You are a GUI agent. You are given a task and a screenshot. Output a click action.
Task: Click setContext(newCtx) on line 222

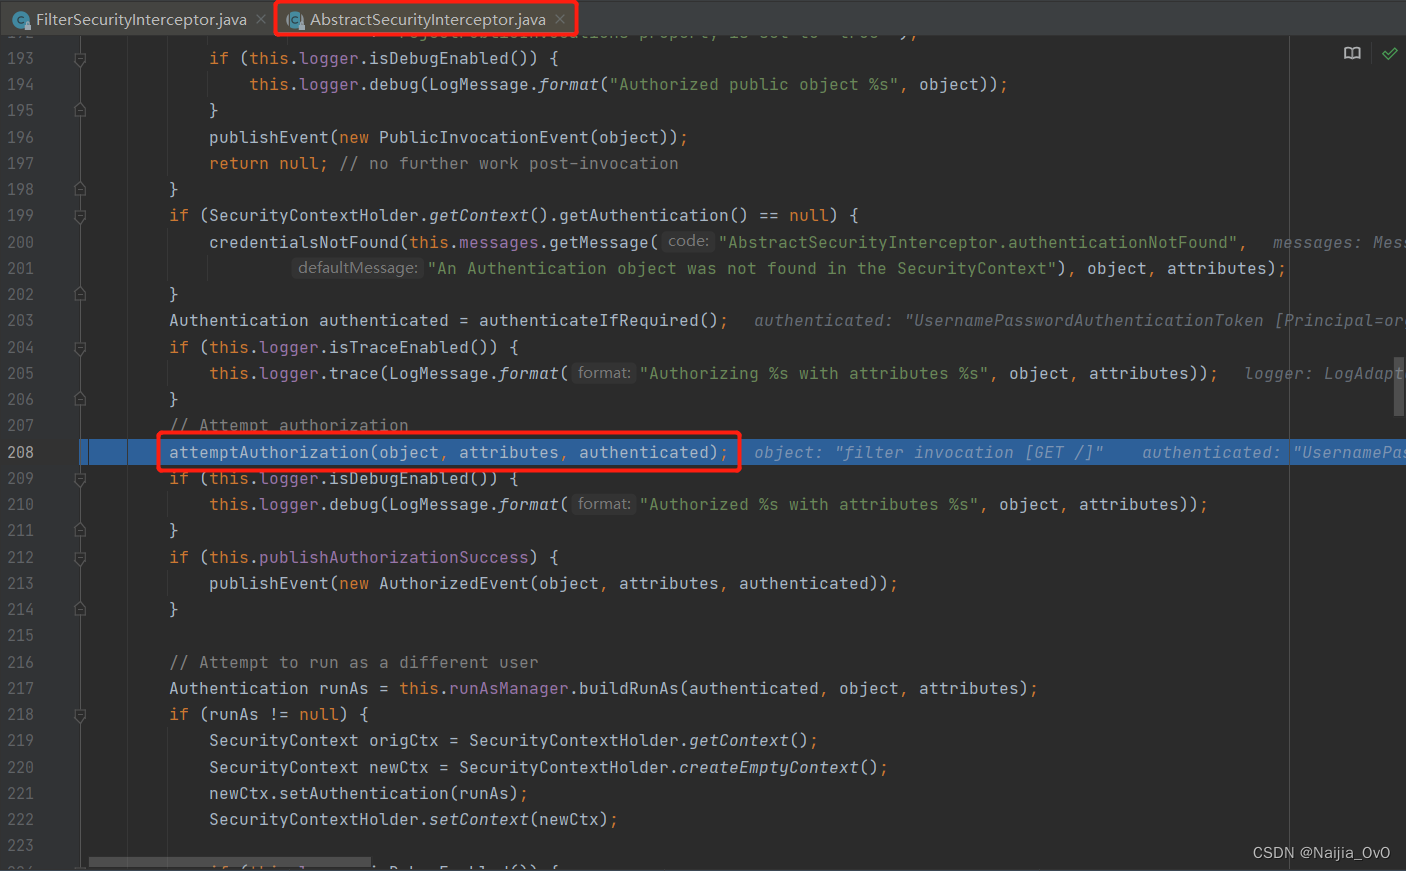point(518,819)
